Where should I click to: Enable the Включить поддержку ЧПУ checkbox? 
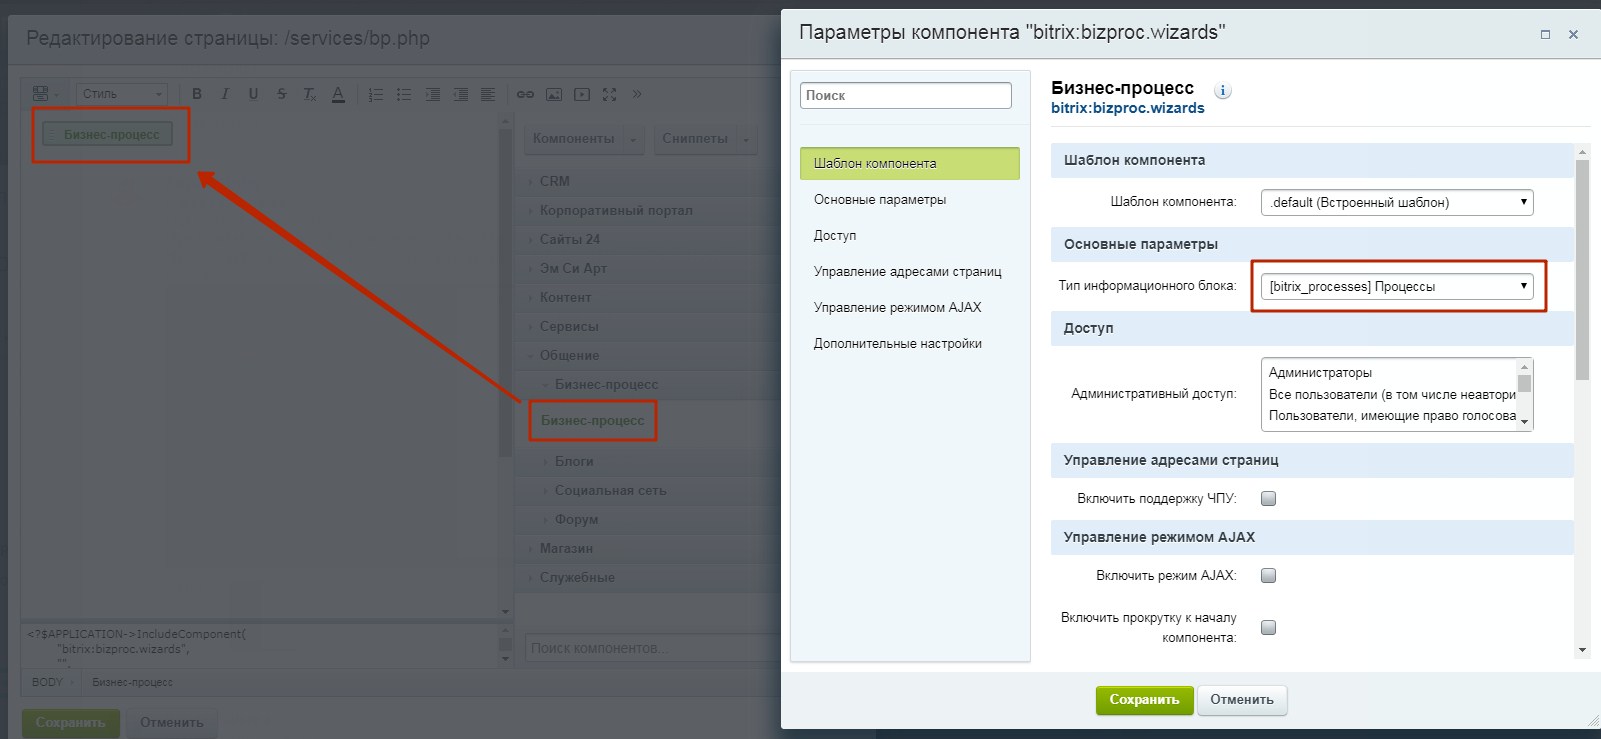point(1268,498)
